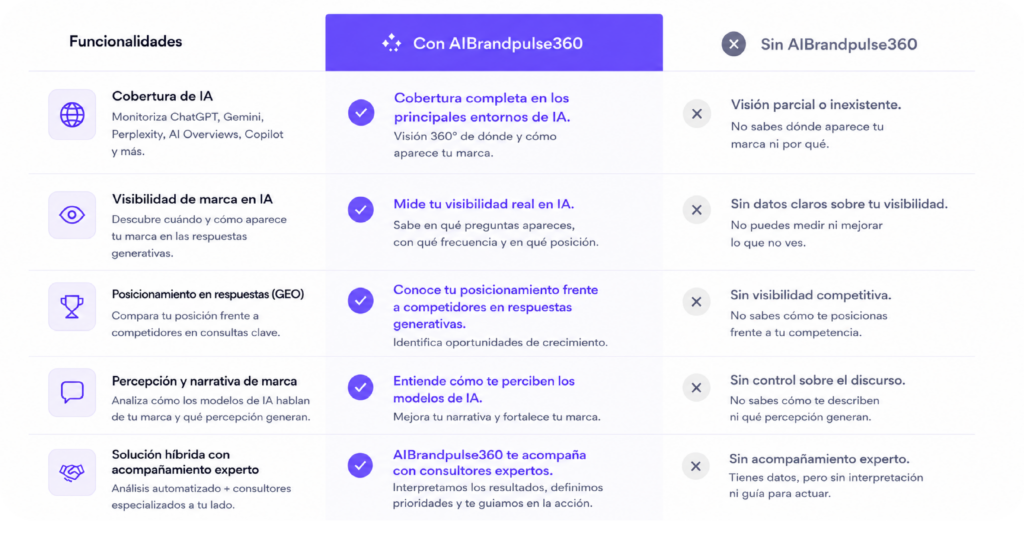Click the Funcionalidades heading

click(125, 41)
